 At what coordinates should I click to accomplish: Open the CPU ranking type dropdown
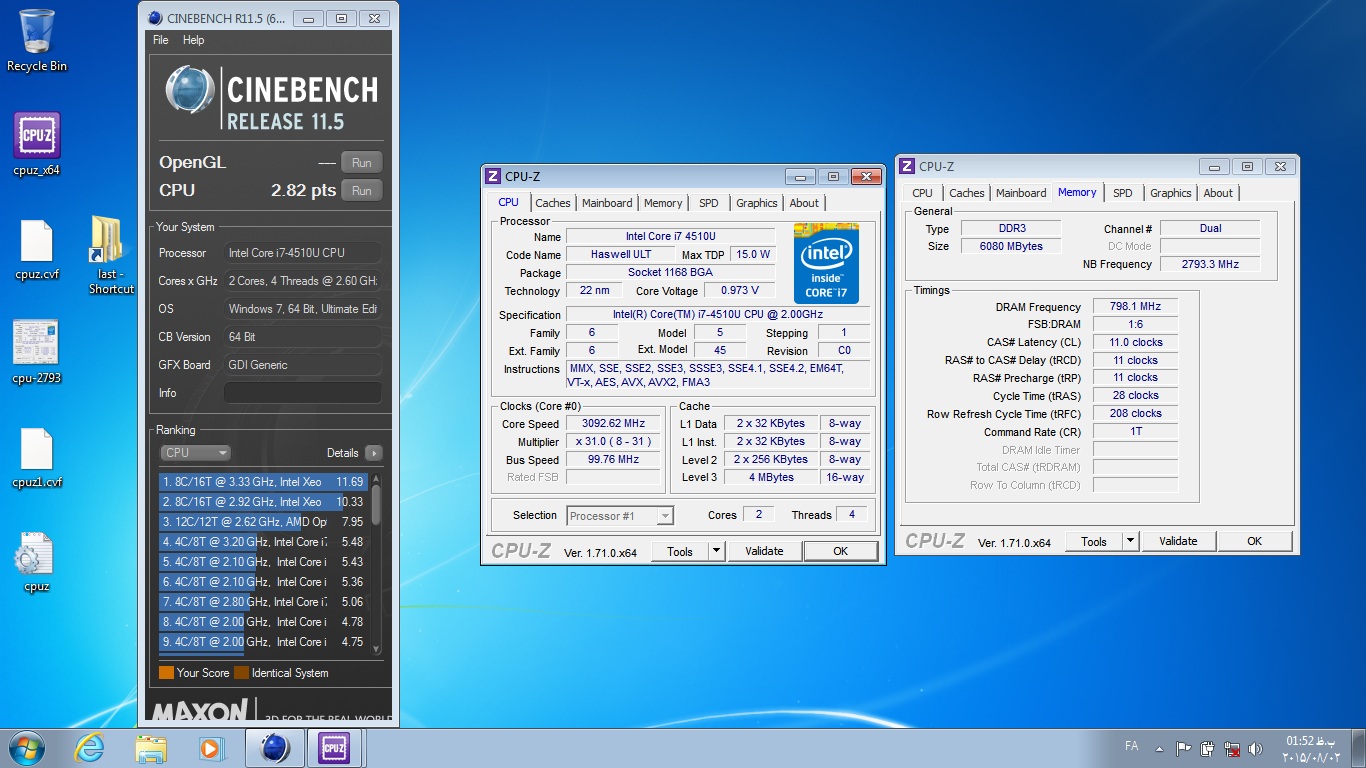tap(195, 453)
